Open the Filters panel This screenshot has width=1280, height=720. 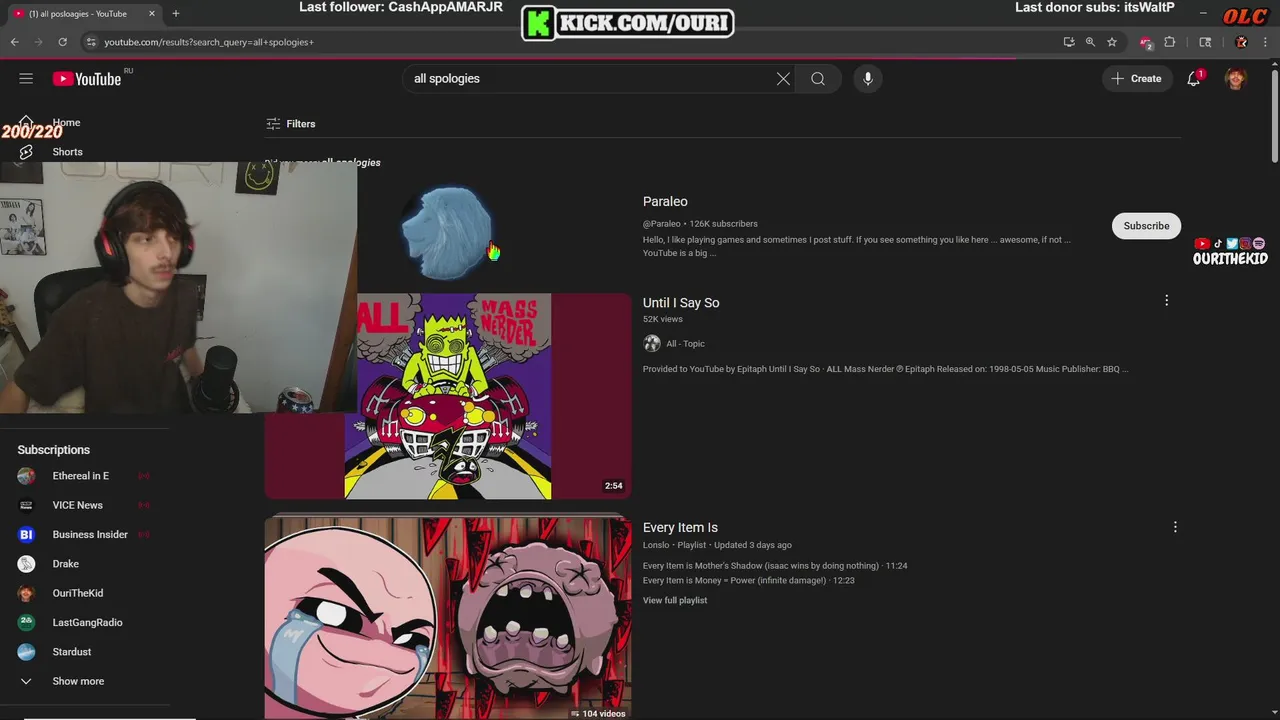[291, 124]
